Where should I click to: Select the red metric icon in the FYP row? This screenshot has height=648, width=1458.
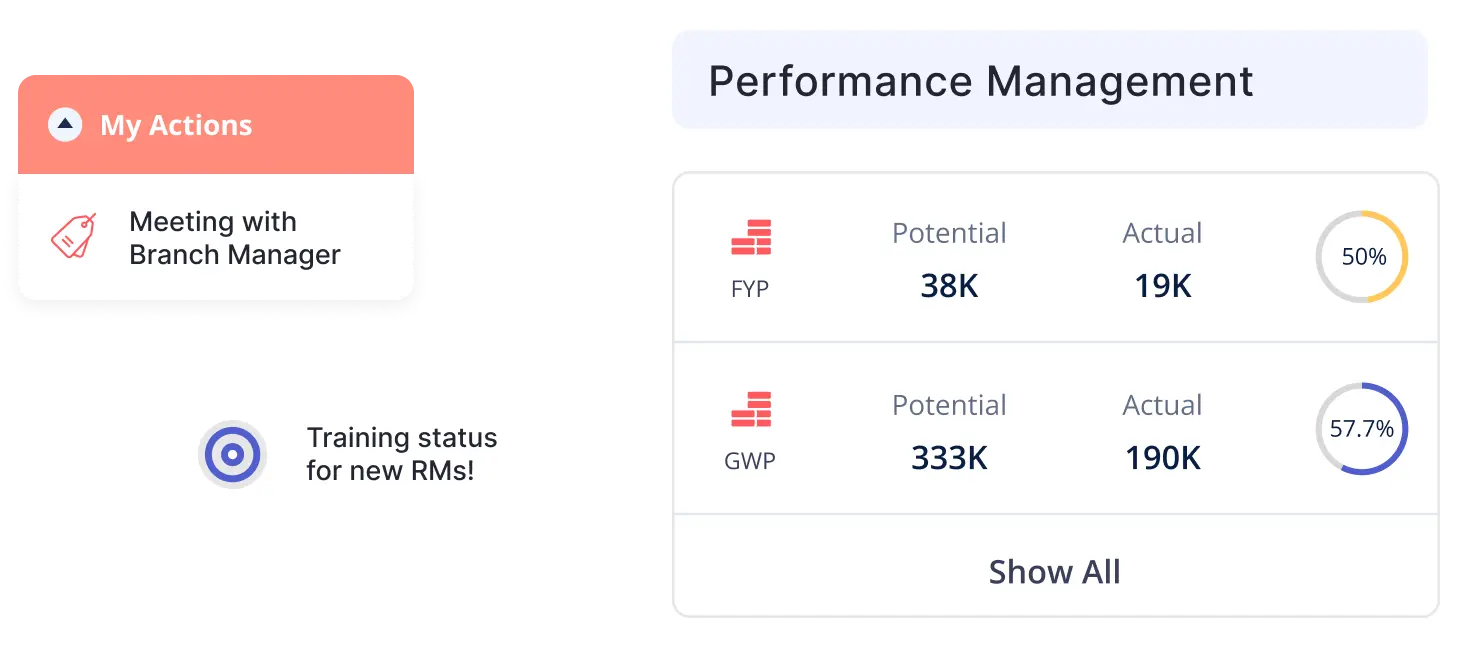pyautogui.click(x=749, y=237)
